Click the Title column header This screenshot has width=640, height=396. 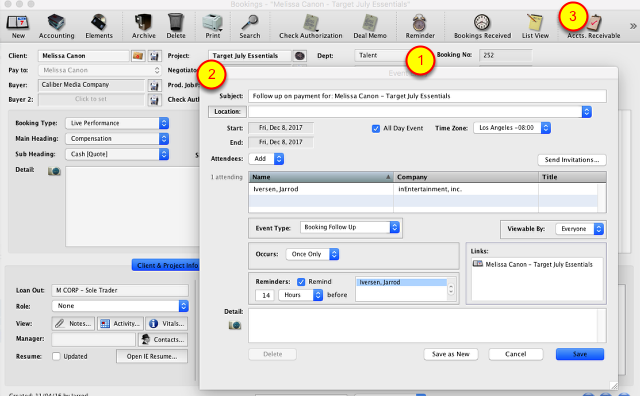[x=572, y=177]
